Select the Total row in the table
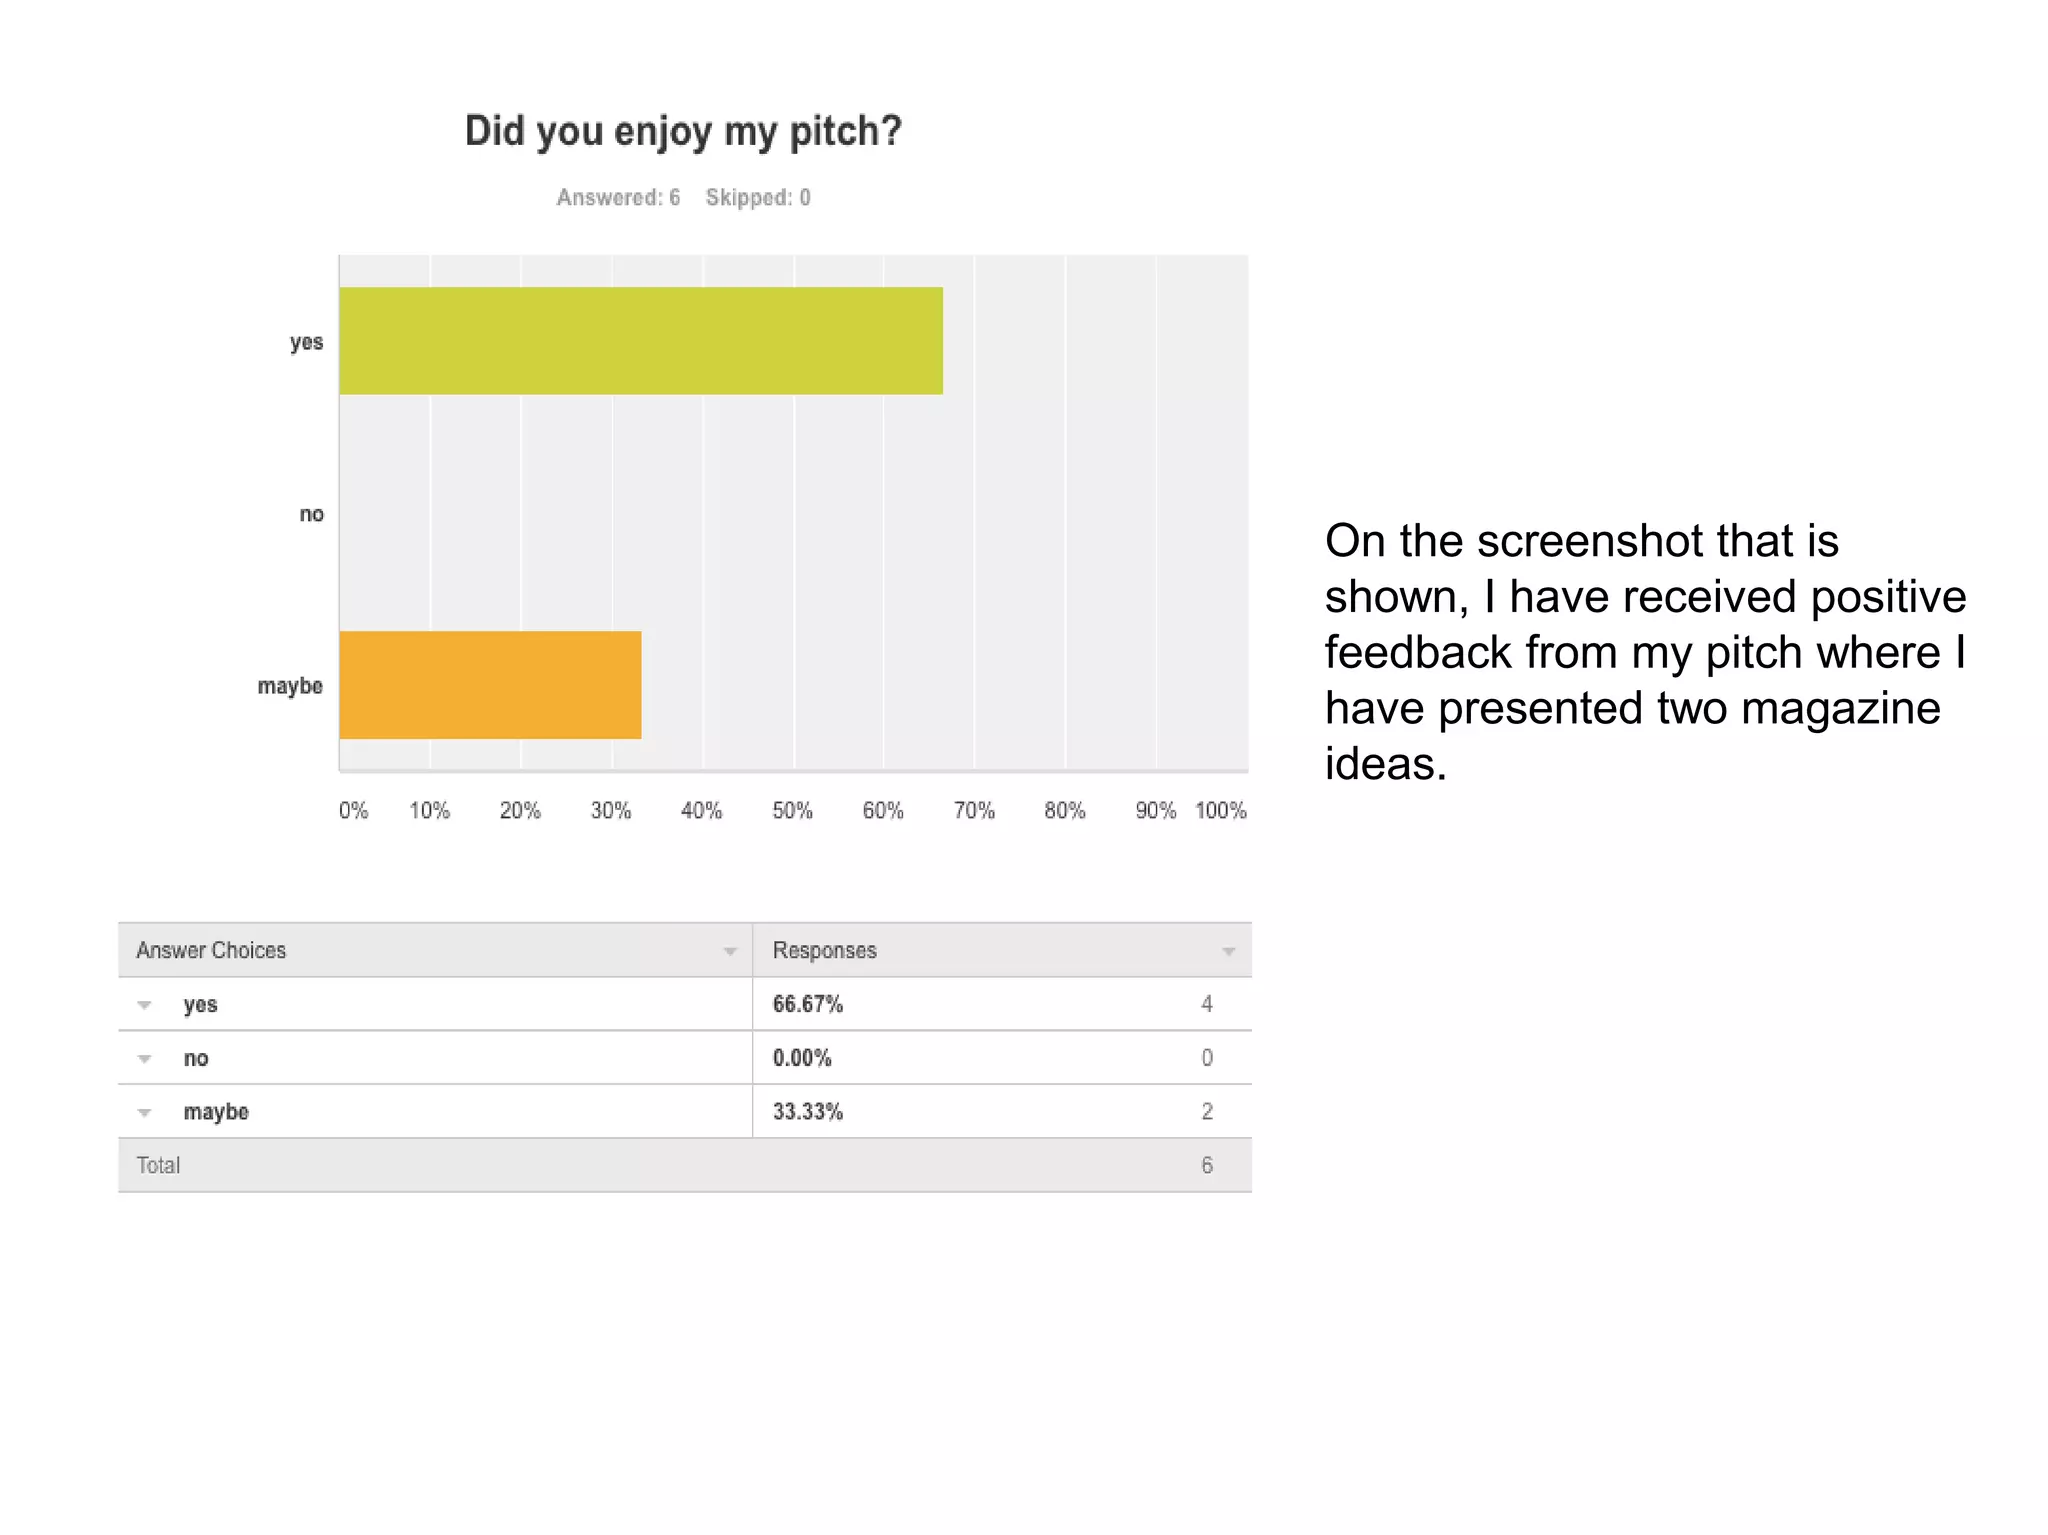2048x1535 pixels. coord(684,1165)
